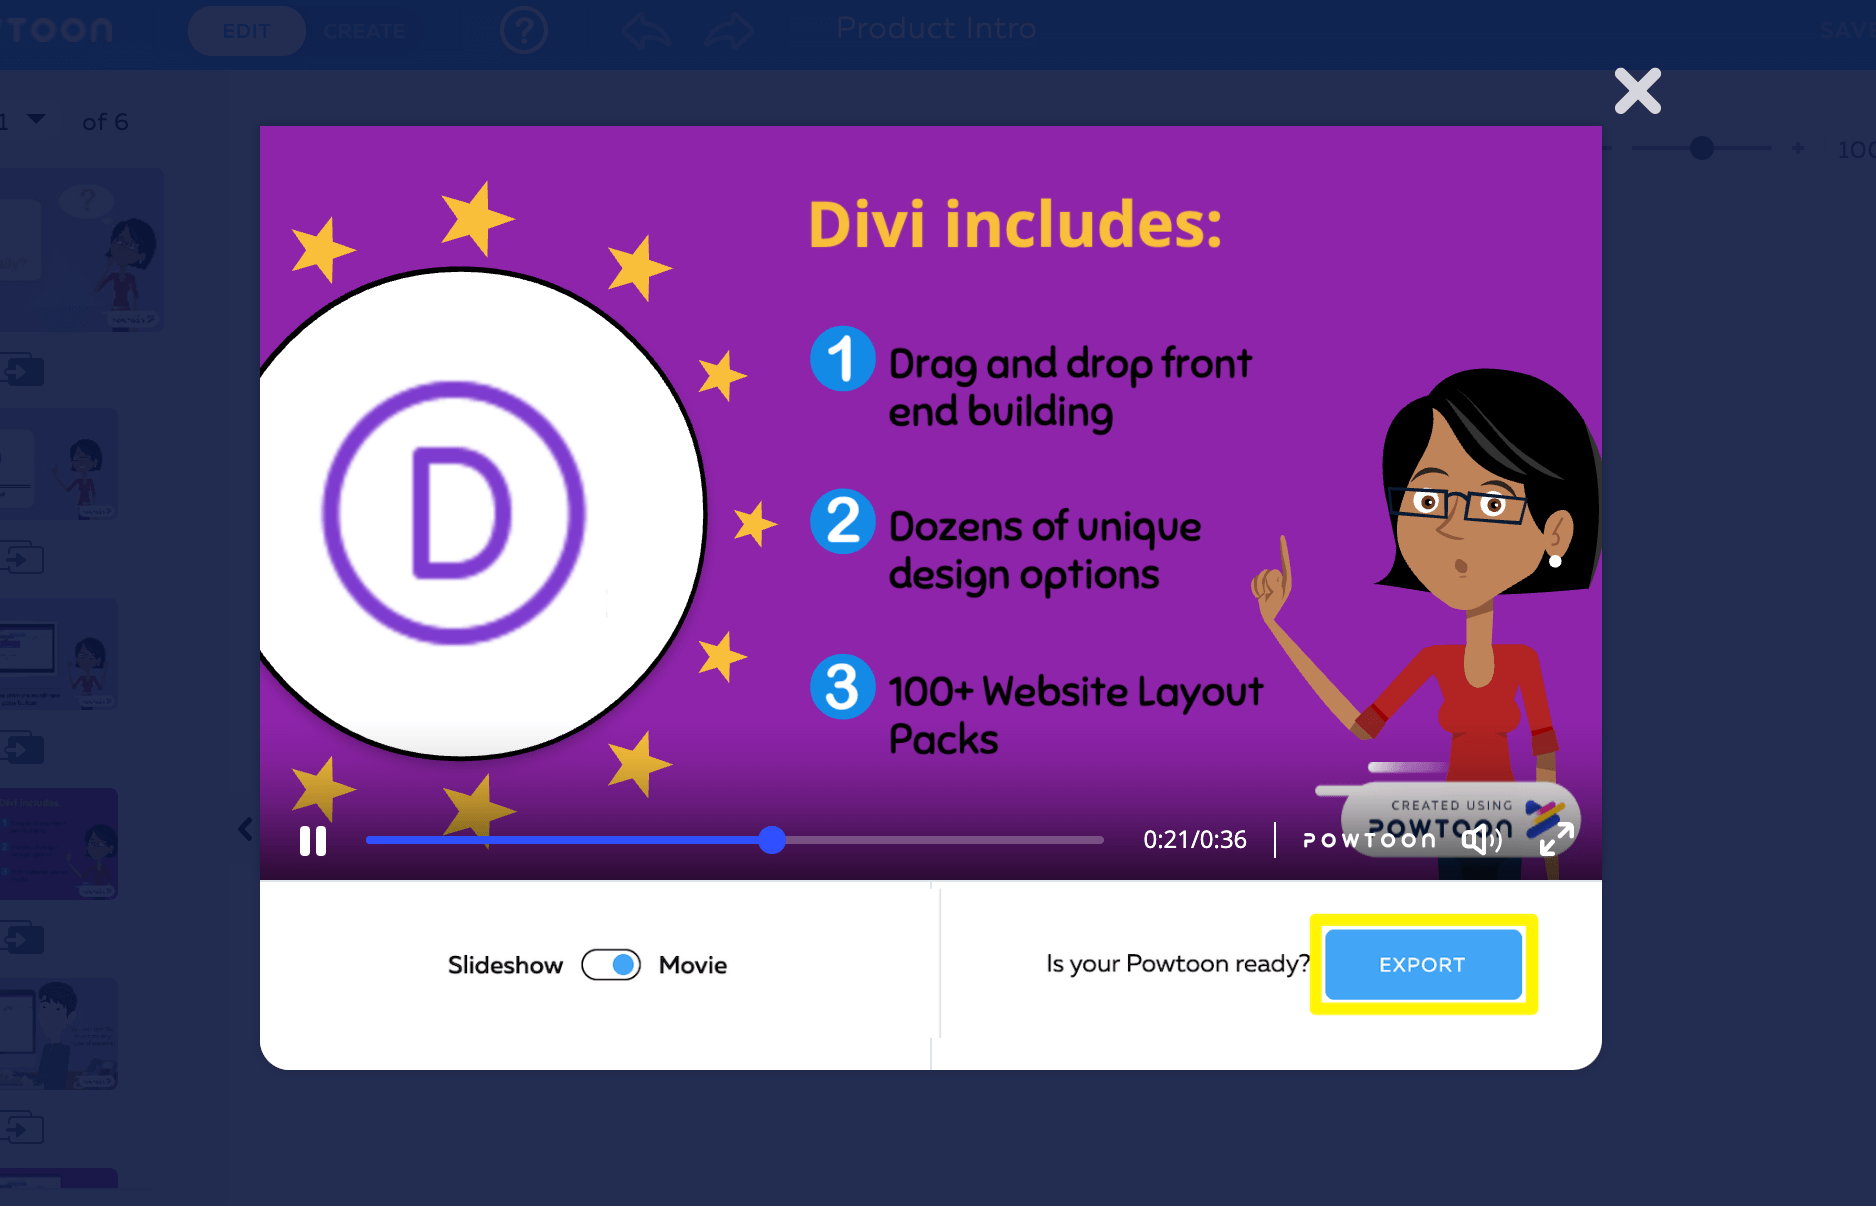Click the redo arrow in the top bar

tap(729, 31)
